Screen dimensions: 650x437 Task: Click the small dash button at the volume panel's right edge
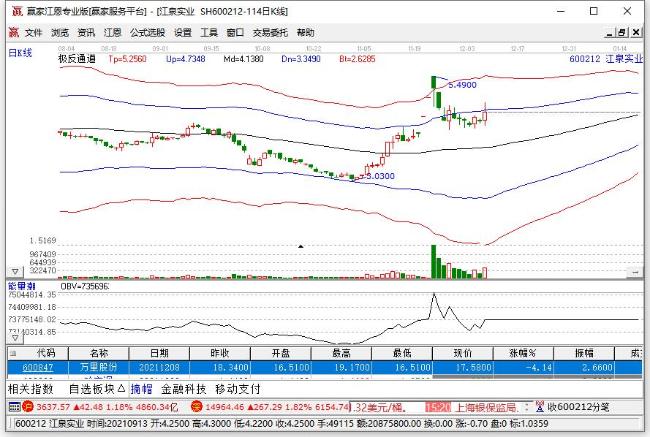point(635,272)
